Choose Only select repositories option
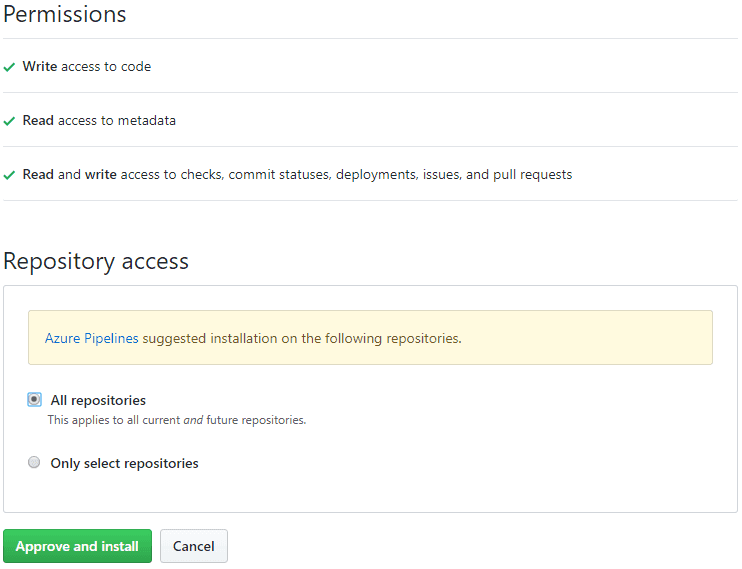Image resolution: width=742 pixels, height=569 pixels. pos(34,462)
